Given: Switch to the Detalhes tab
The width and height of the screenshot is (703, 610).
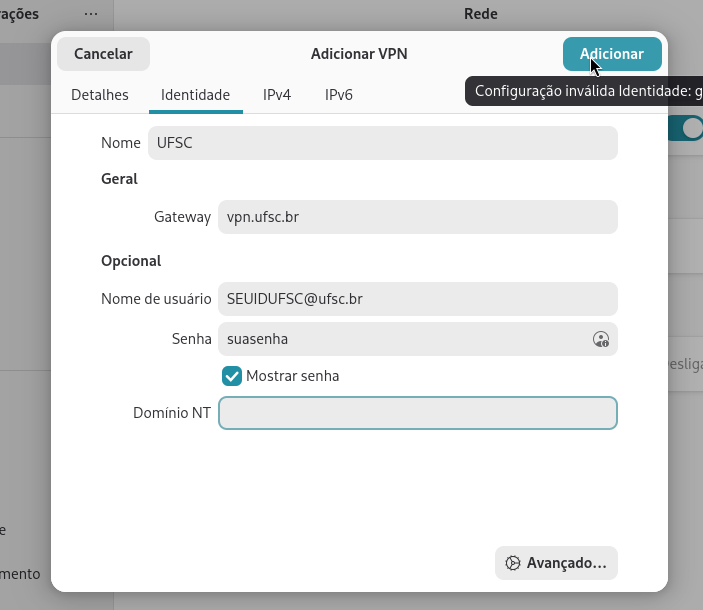Looking at the screenshot, I should [x=100, y=95].
